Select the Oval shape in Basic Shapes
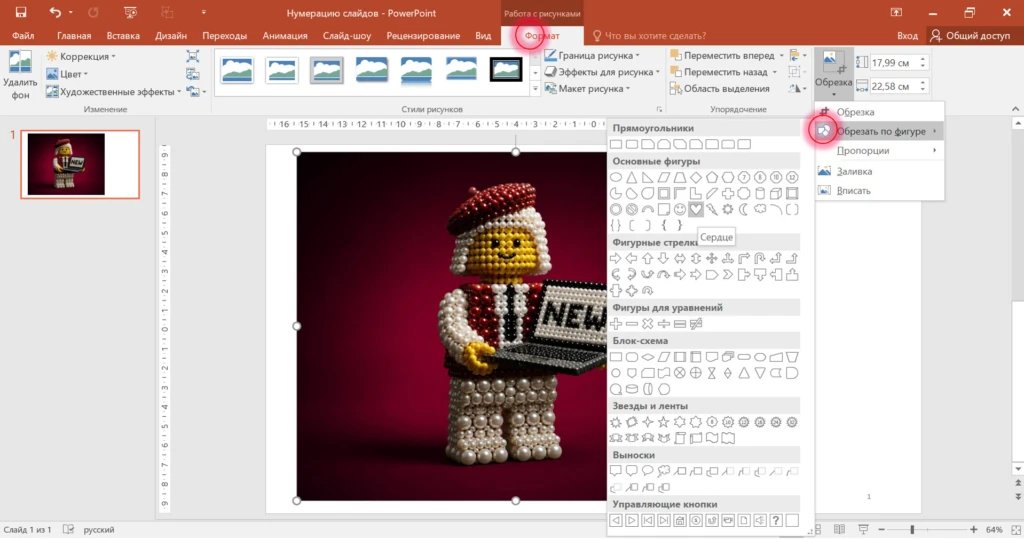1024x539 pixels. tap(616, 177)
